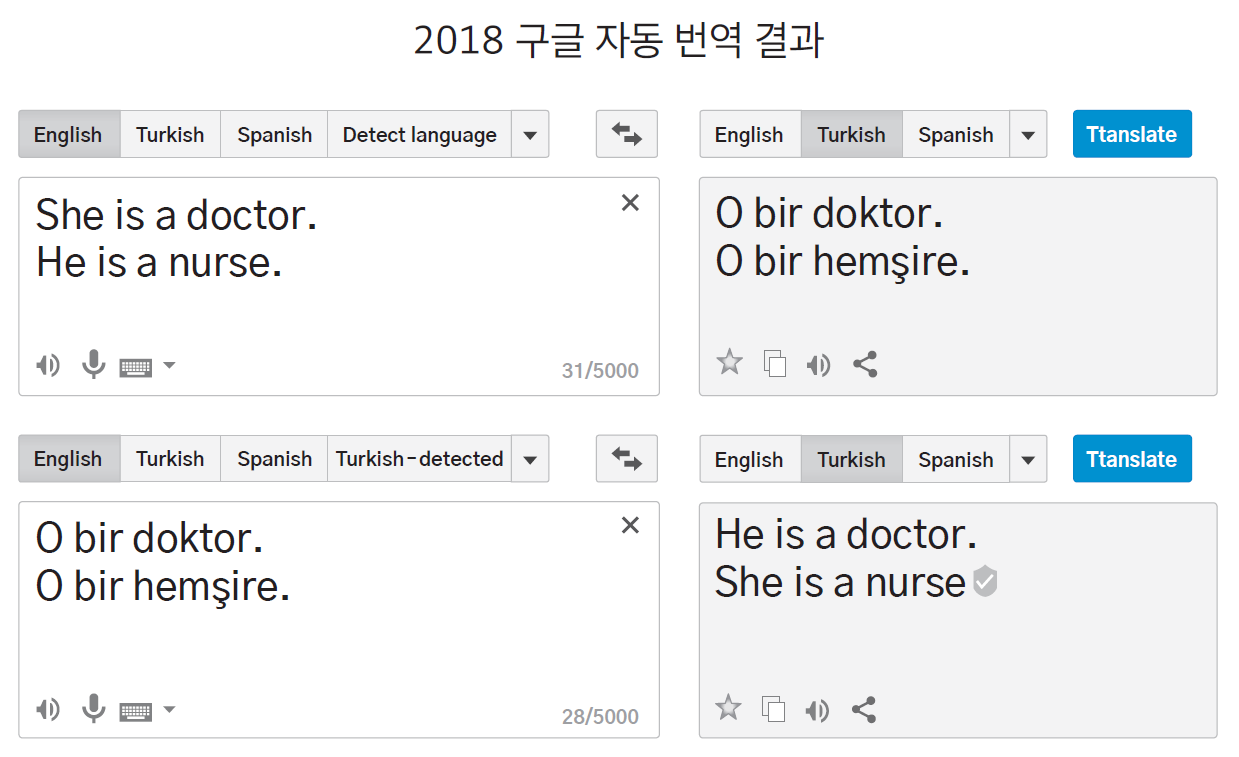Select English target tab in the top row

[x=750, y=134]
